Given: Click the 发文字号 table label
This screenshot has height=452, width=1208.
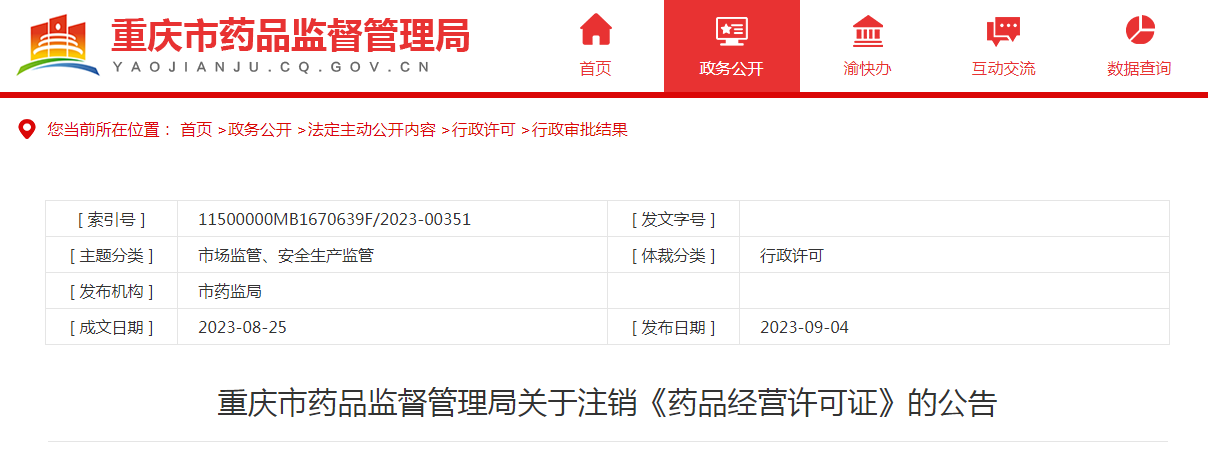Looking at the screenshot, I should [x=673, y=219].
